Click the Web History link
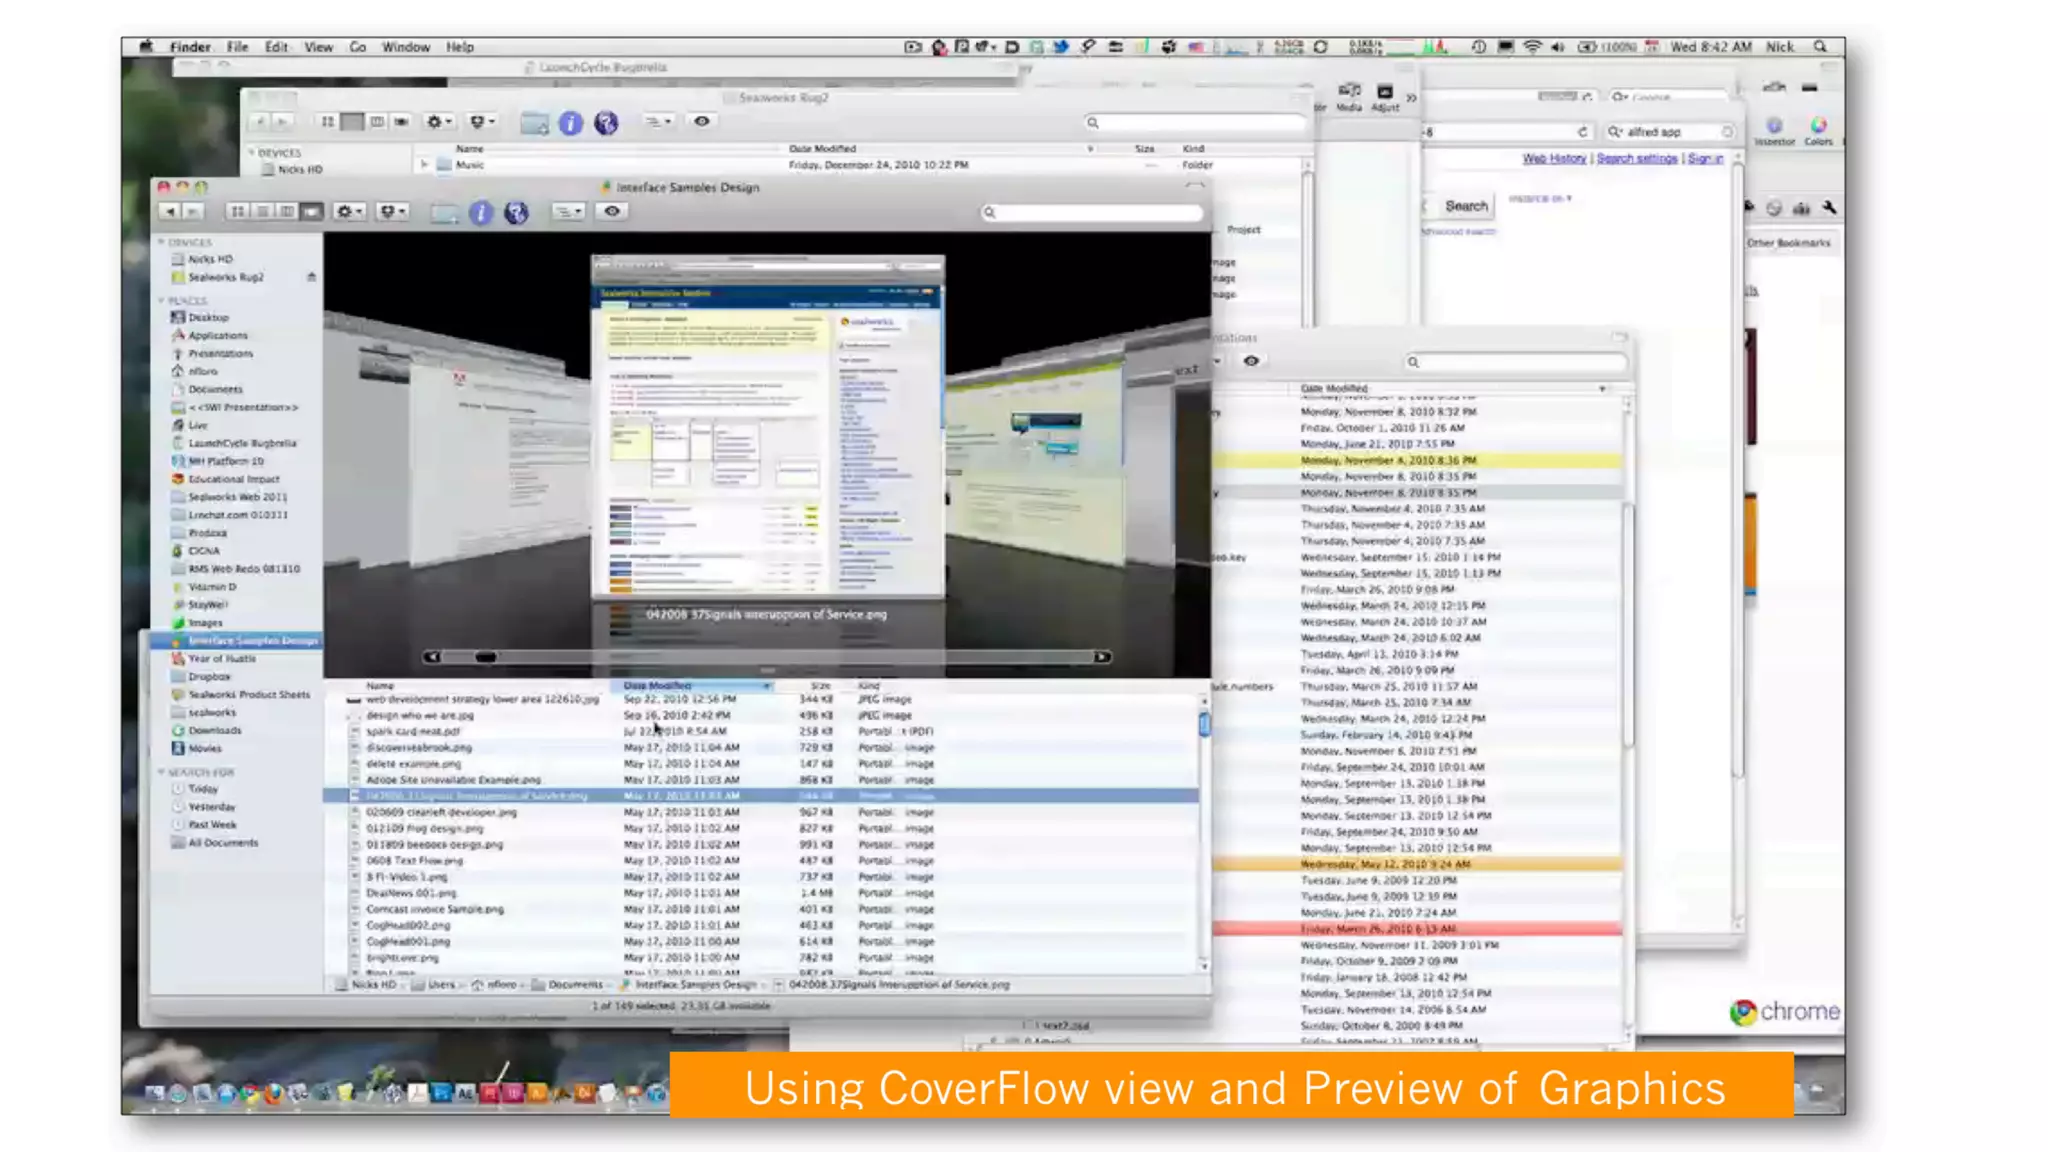The height and width of the screenshot is (1152, 2048). point(1554,158)
